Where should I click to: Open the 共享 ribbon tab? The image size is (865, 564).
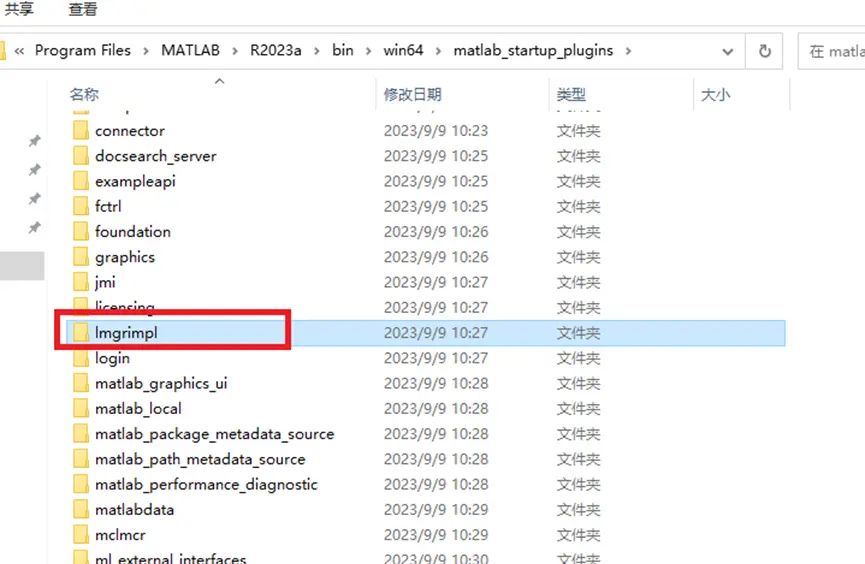[18, 9]
